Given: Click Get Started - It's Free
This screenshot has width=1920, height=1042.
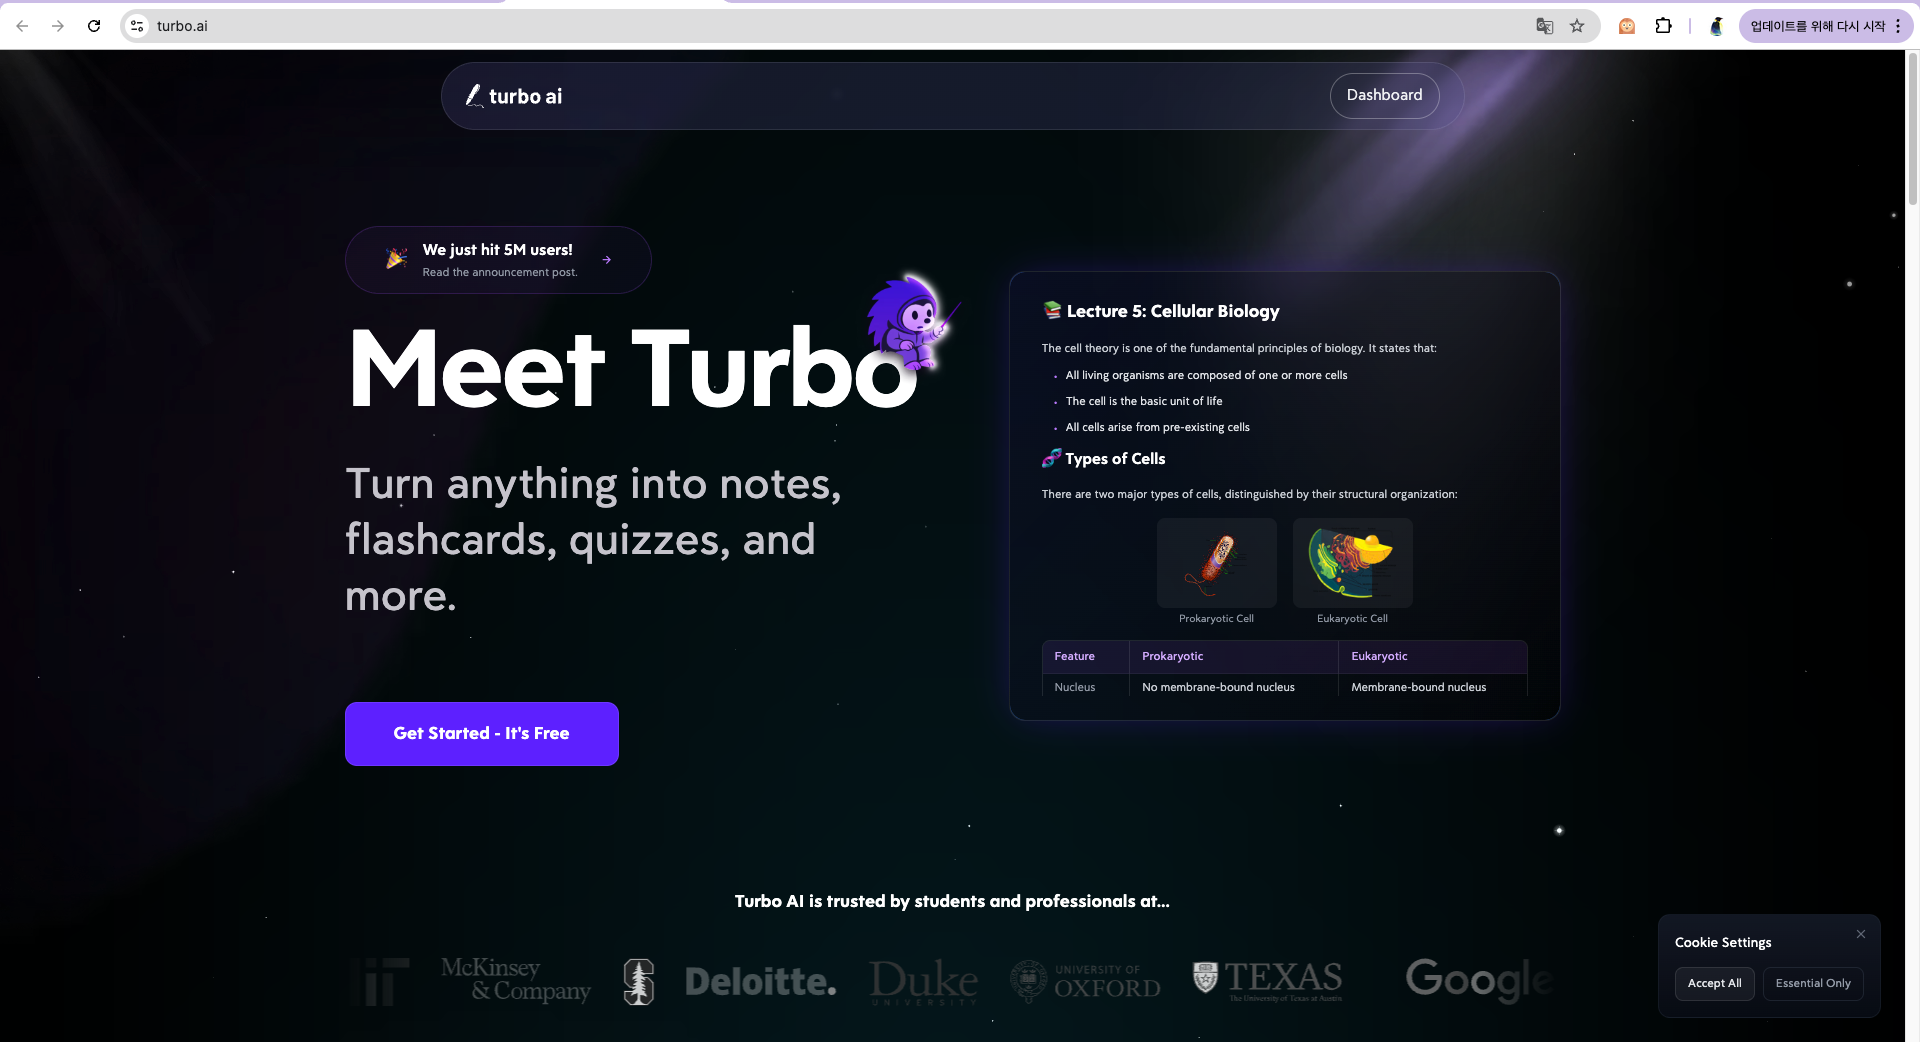Looking at the screenshot, I should click(481, 733).
